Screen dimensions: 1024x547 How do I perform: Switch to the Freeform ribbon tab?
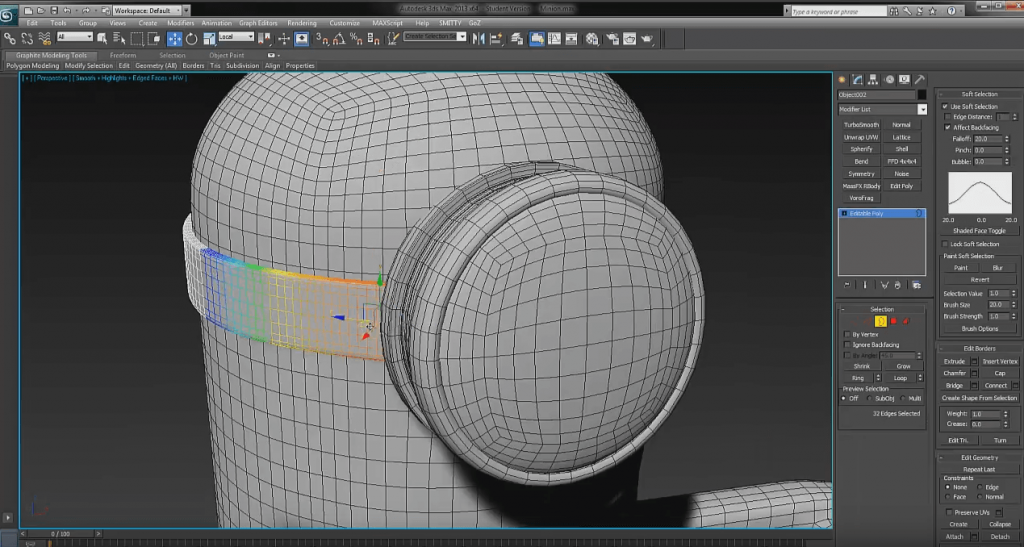tap(123, 55)
